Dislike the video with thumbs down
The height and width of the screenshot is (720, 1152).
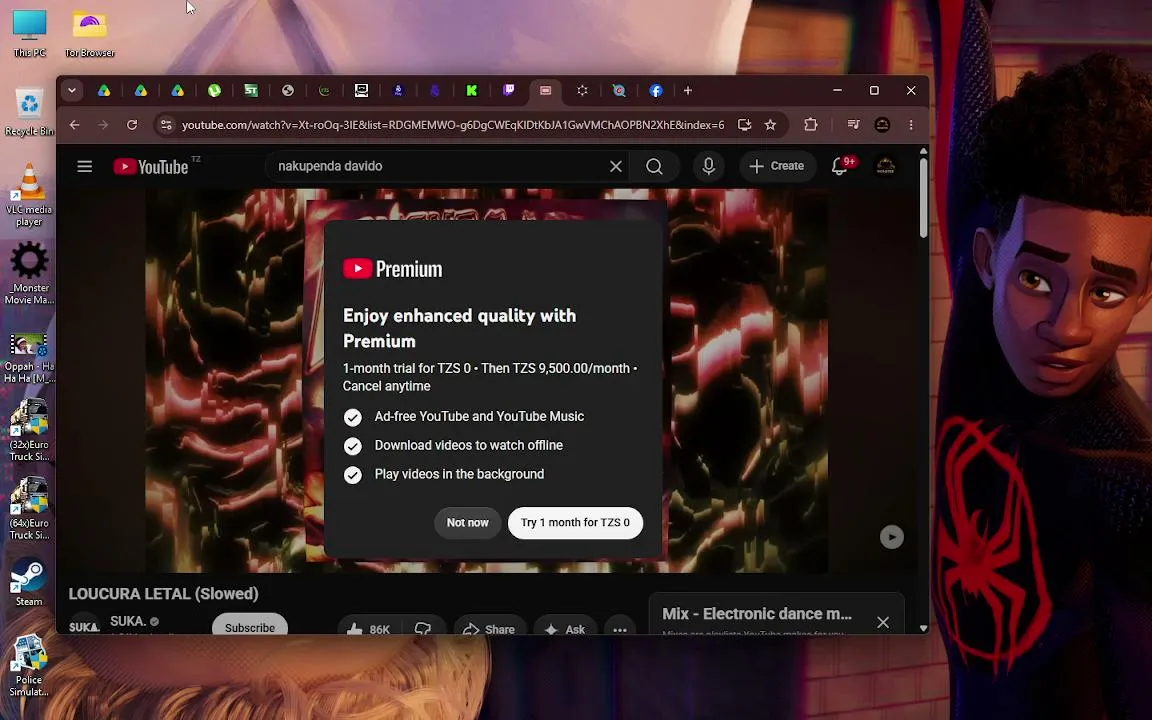tap(423, 628)
